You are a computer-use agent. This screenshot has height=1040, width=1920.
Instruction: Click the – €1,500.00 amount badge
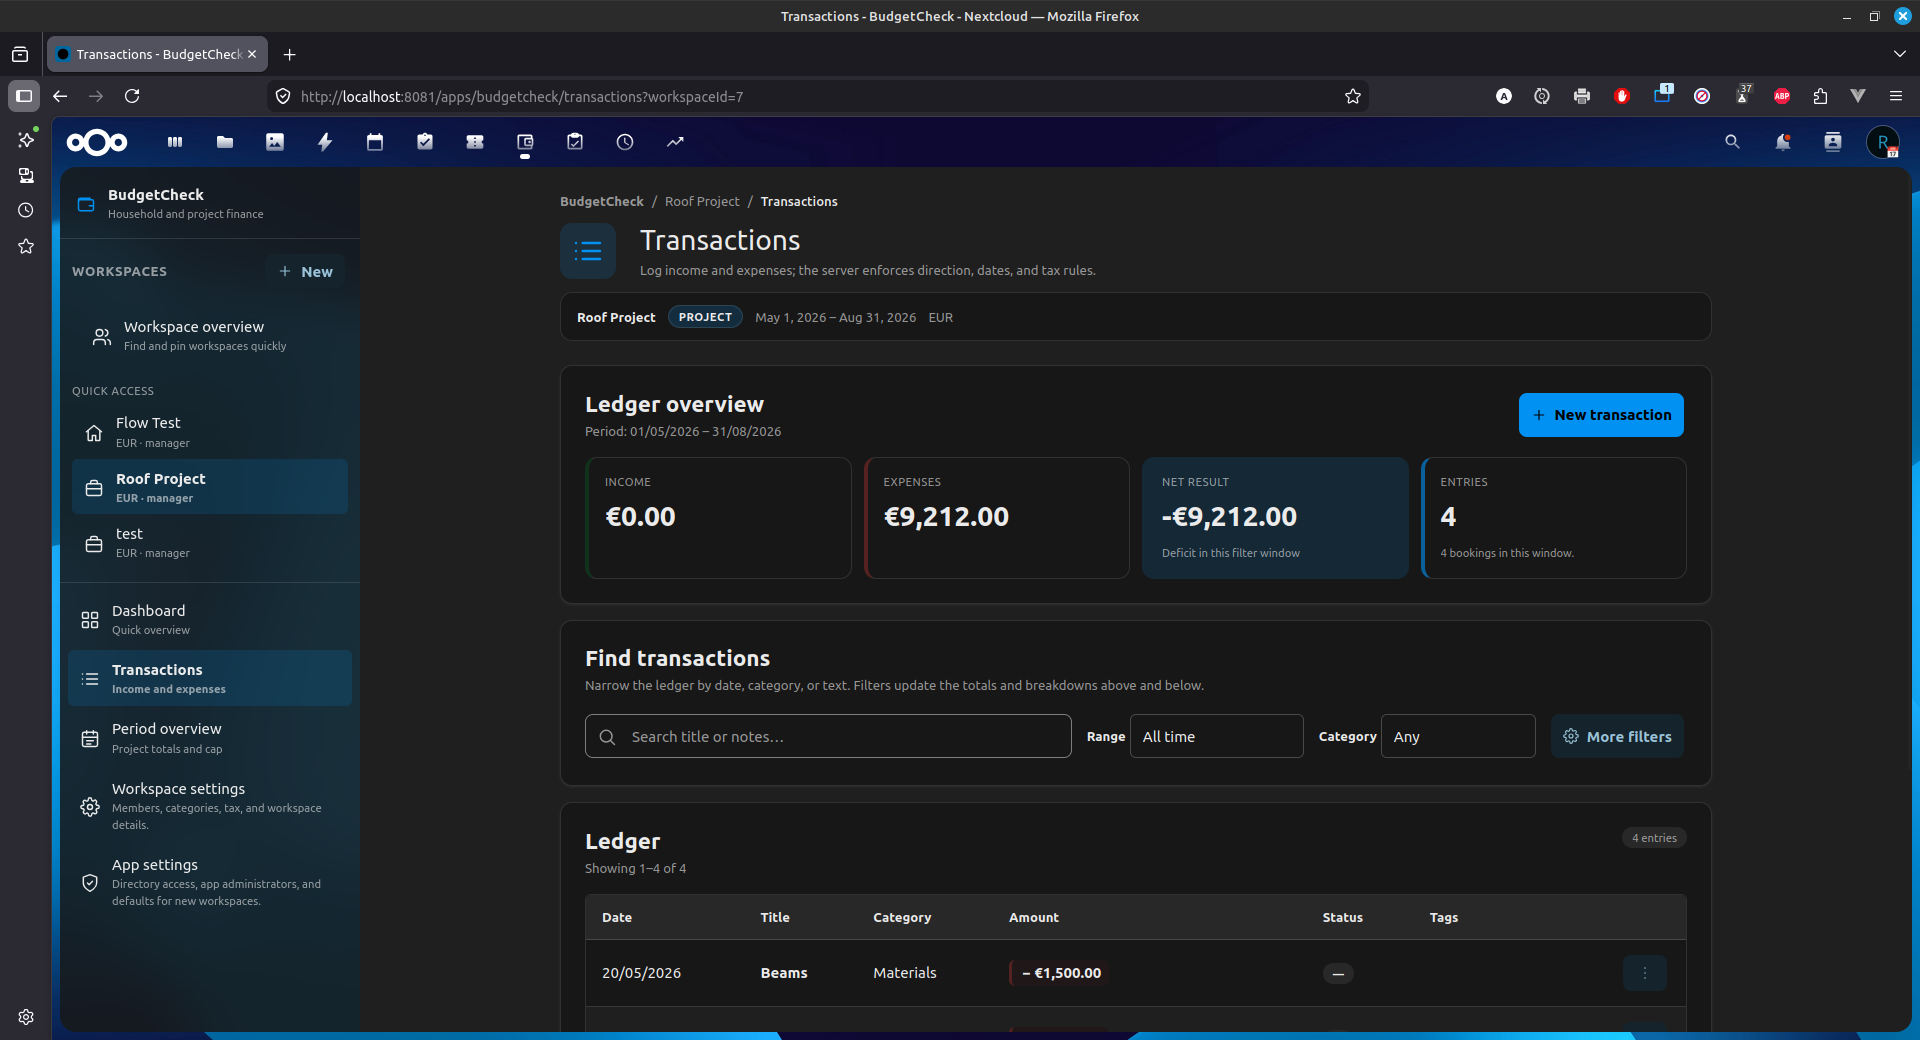1060,973
